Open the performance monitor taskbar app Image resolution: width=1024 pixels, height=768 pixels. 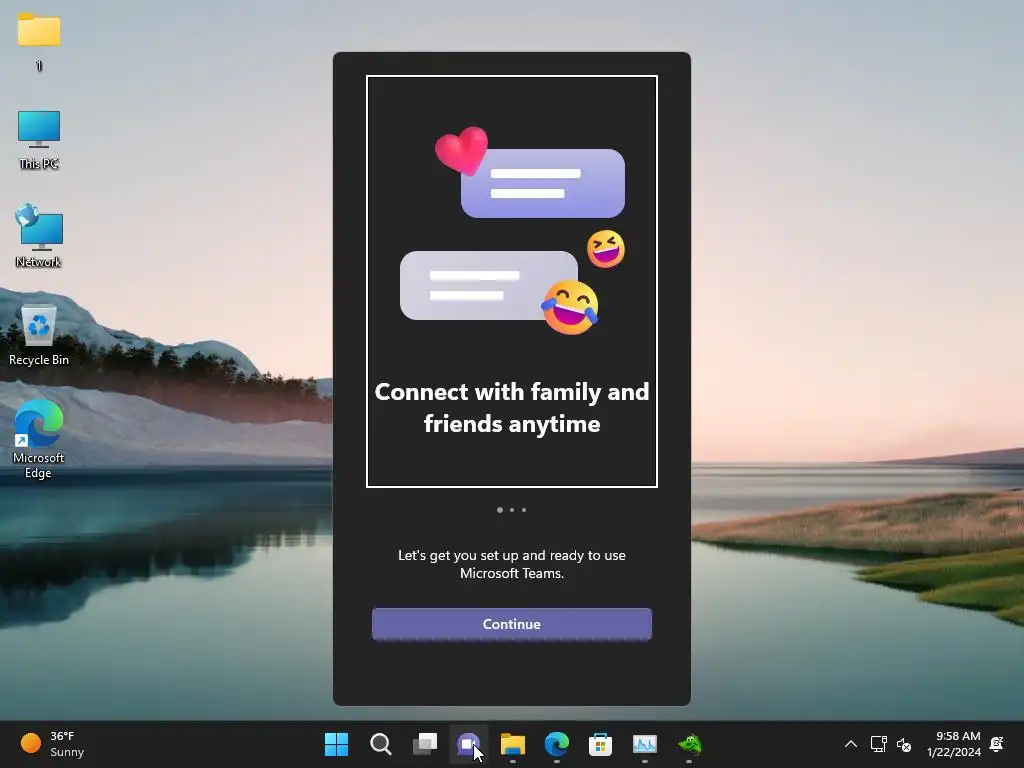(645, 744)
